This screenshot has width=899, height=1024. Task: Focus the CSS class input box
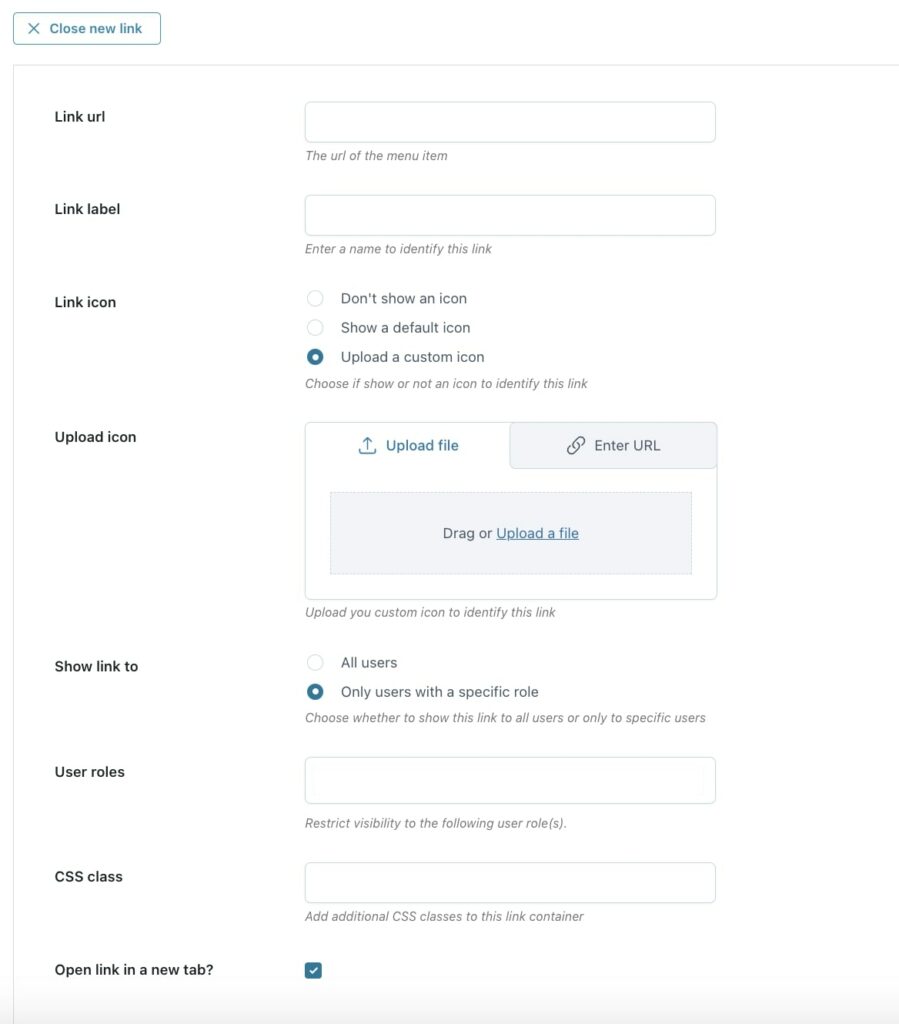(510, 883)
